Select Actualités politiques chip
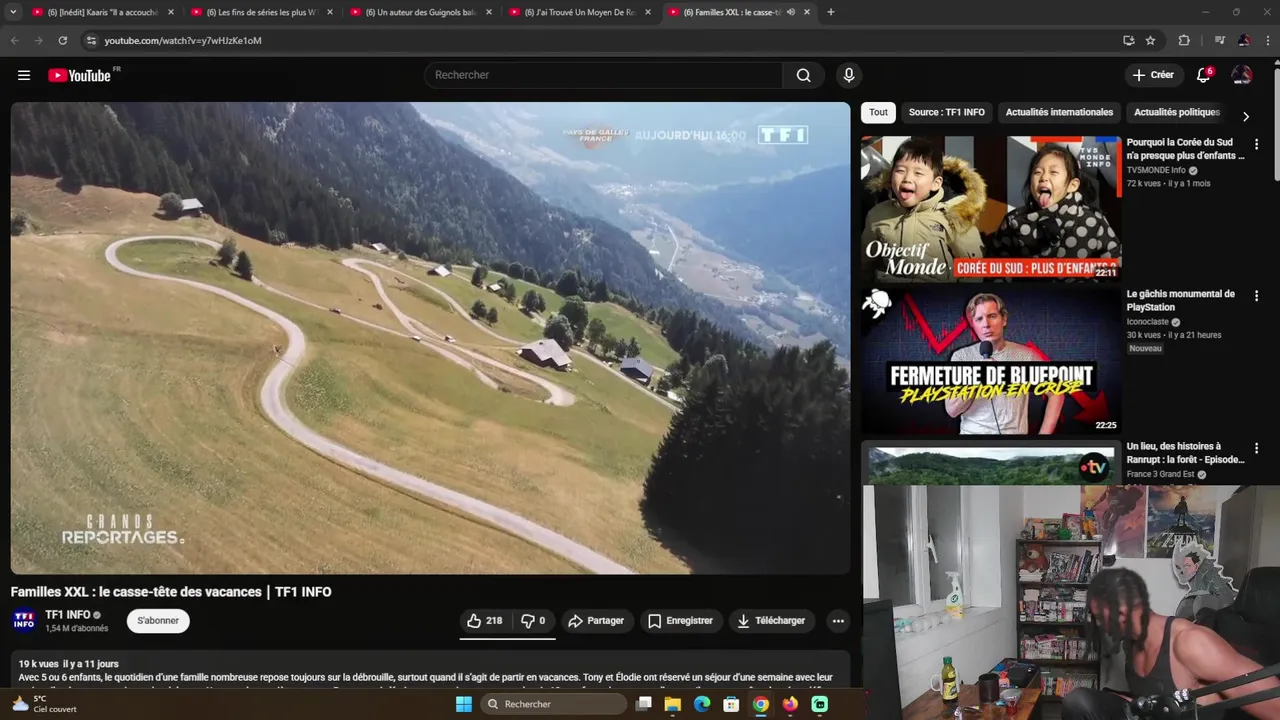Screen dimensions: 1280x720 [1176, 113]
